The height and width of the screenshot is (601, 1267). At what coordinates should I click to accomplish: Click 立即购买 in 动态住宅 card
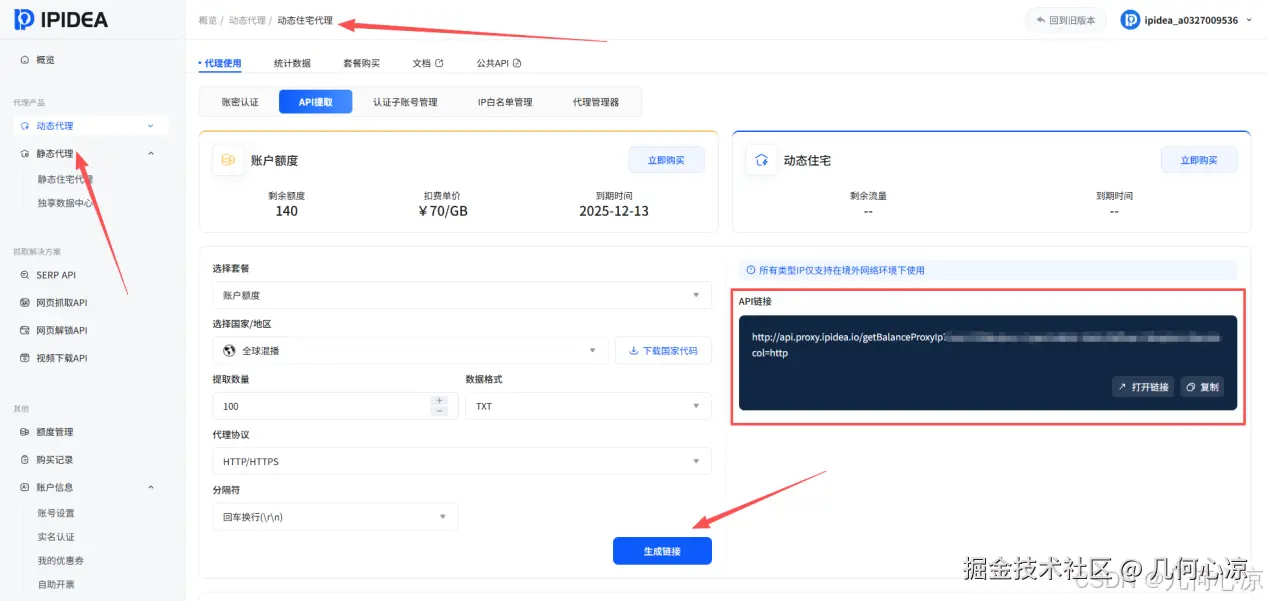(1199, 160)
